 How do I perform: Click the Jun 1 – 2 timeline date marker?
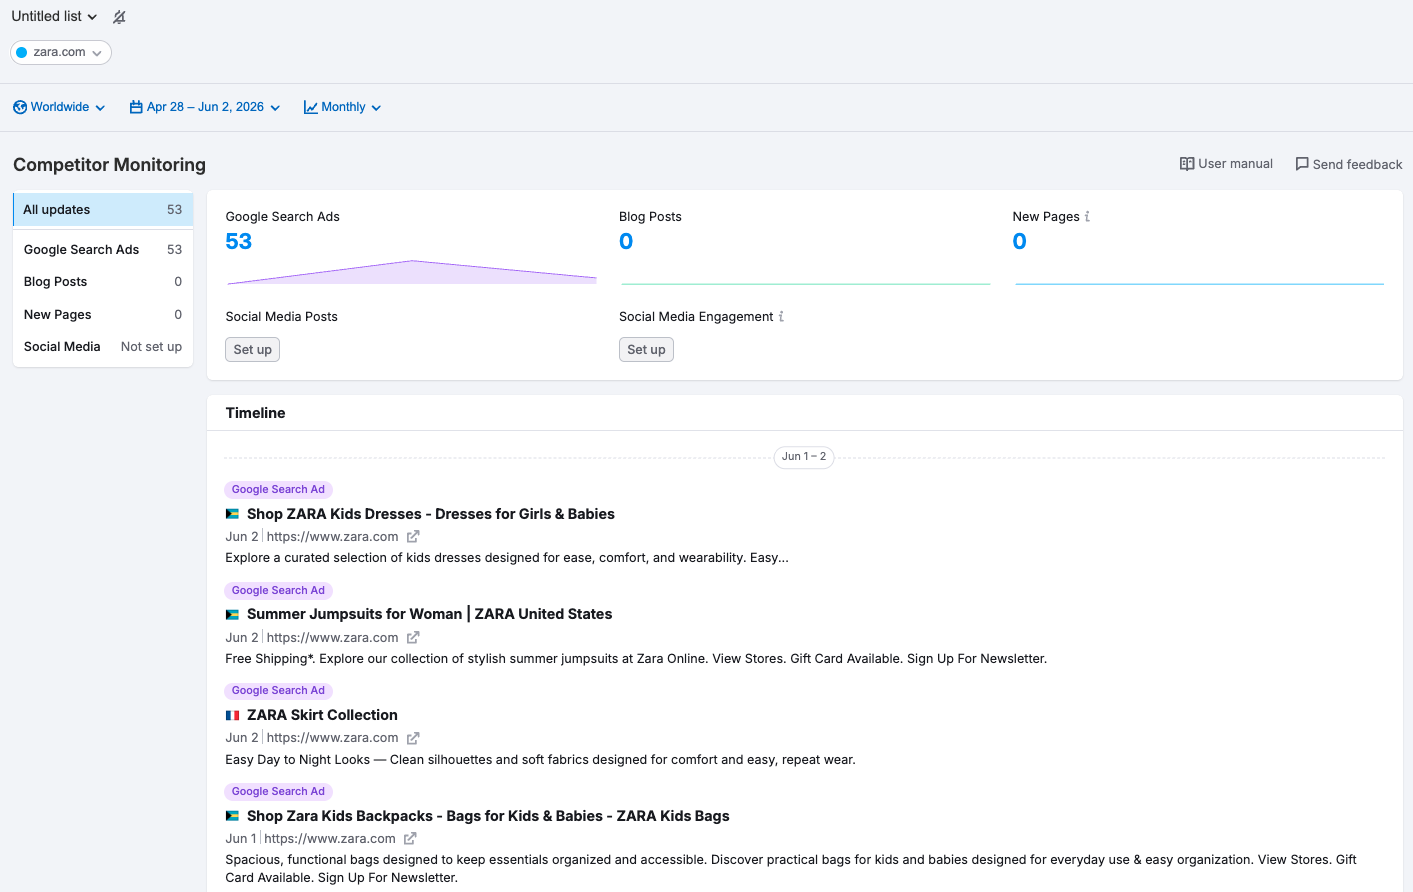click(804, 457)
